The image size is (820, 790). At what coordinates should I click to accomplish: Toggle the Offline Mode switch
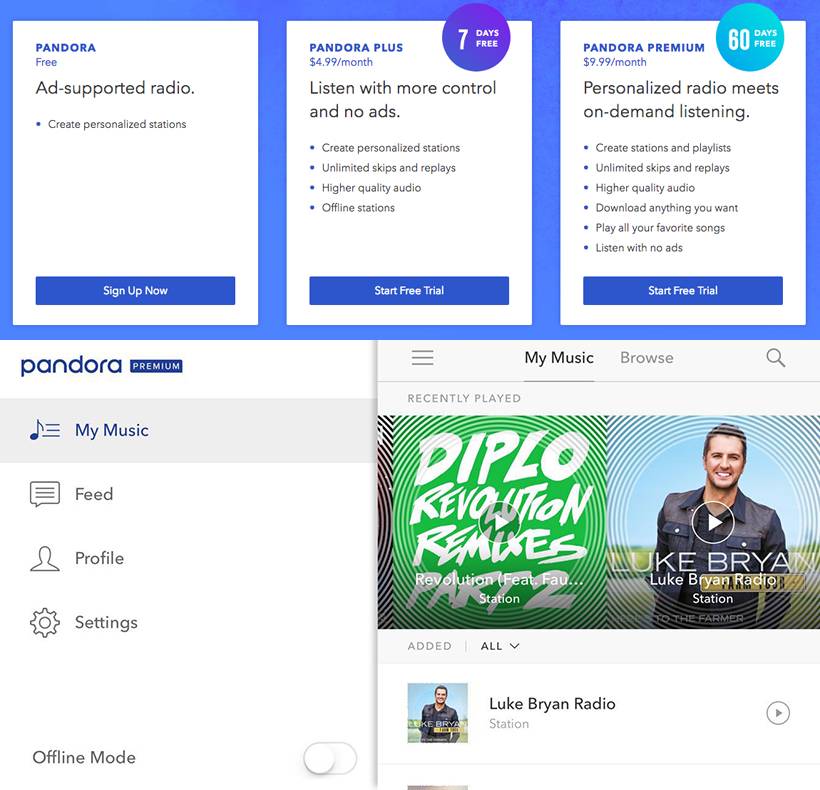click(330, 758)
